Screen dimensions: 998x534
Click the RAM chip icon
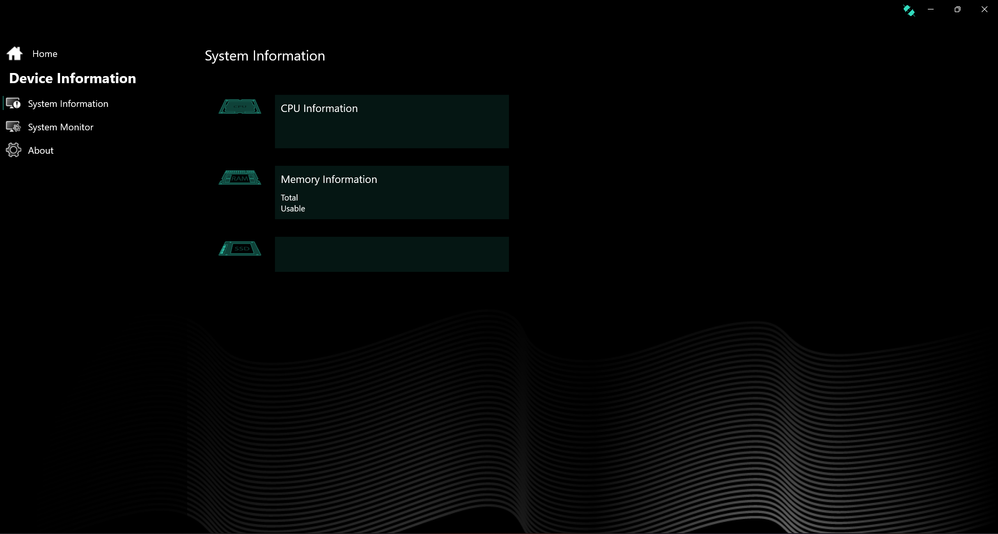[x=240, y=178]
